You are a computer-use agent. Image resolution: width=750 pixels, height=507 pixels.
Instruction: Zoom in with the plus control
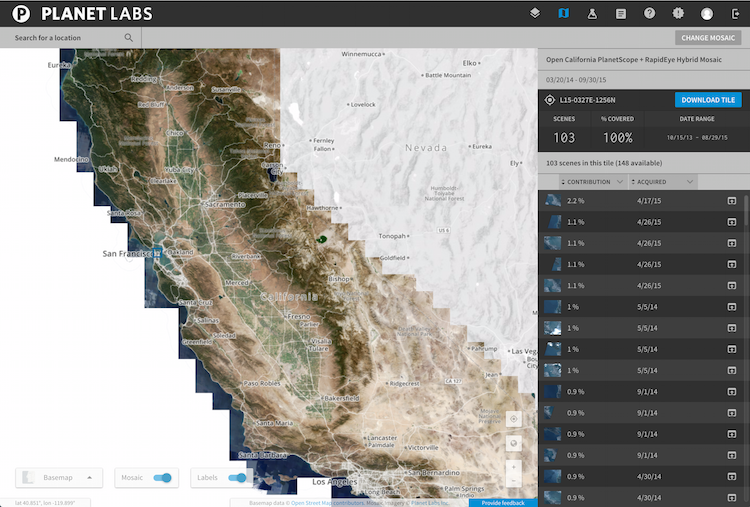[514, 467]
